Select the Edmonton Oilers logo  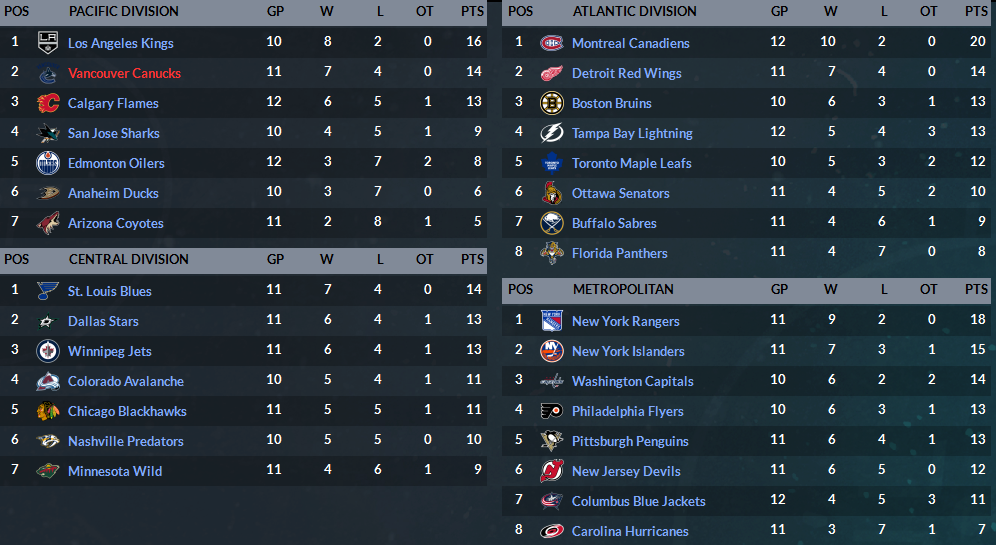pos(48,163)
